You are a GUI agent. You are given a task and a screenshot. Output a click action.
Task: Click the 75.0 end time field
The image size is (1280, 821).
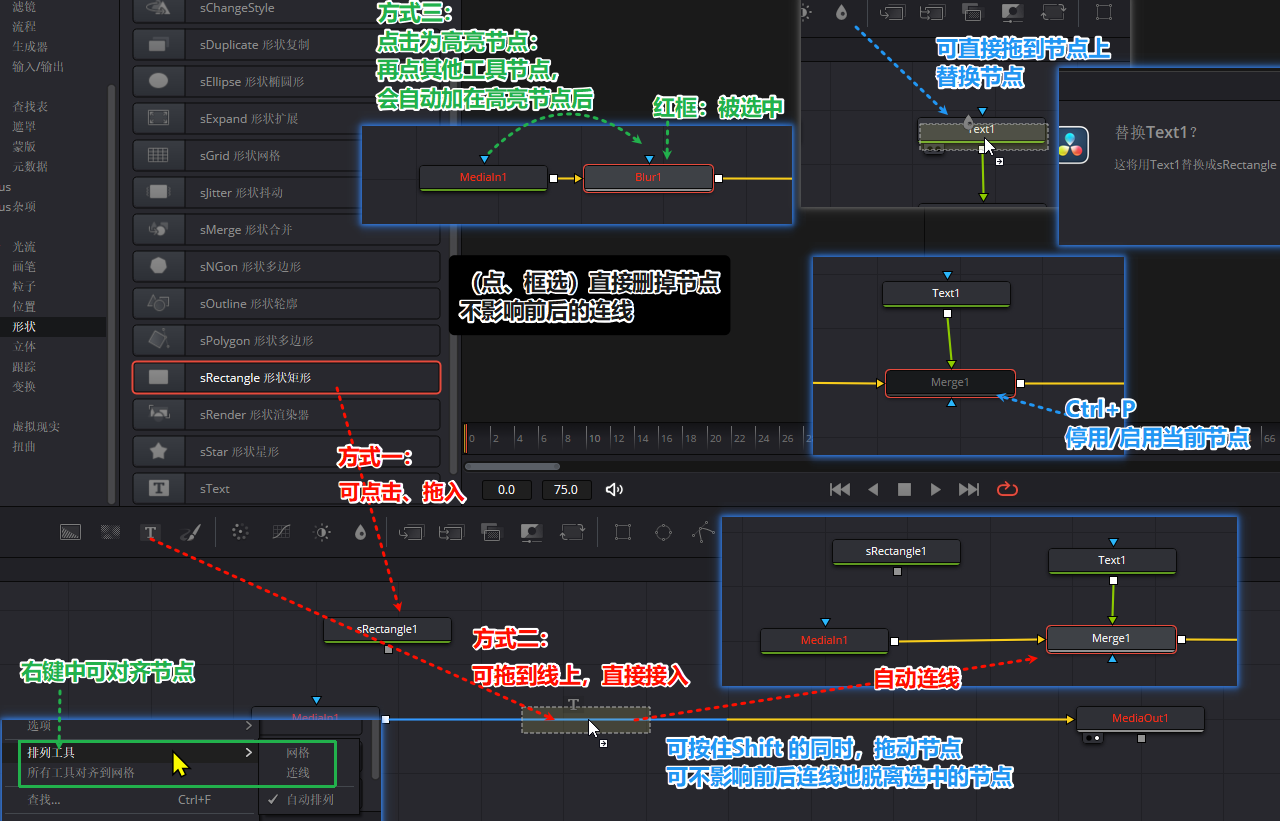pyautogui.click(x=566, y=490)
